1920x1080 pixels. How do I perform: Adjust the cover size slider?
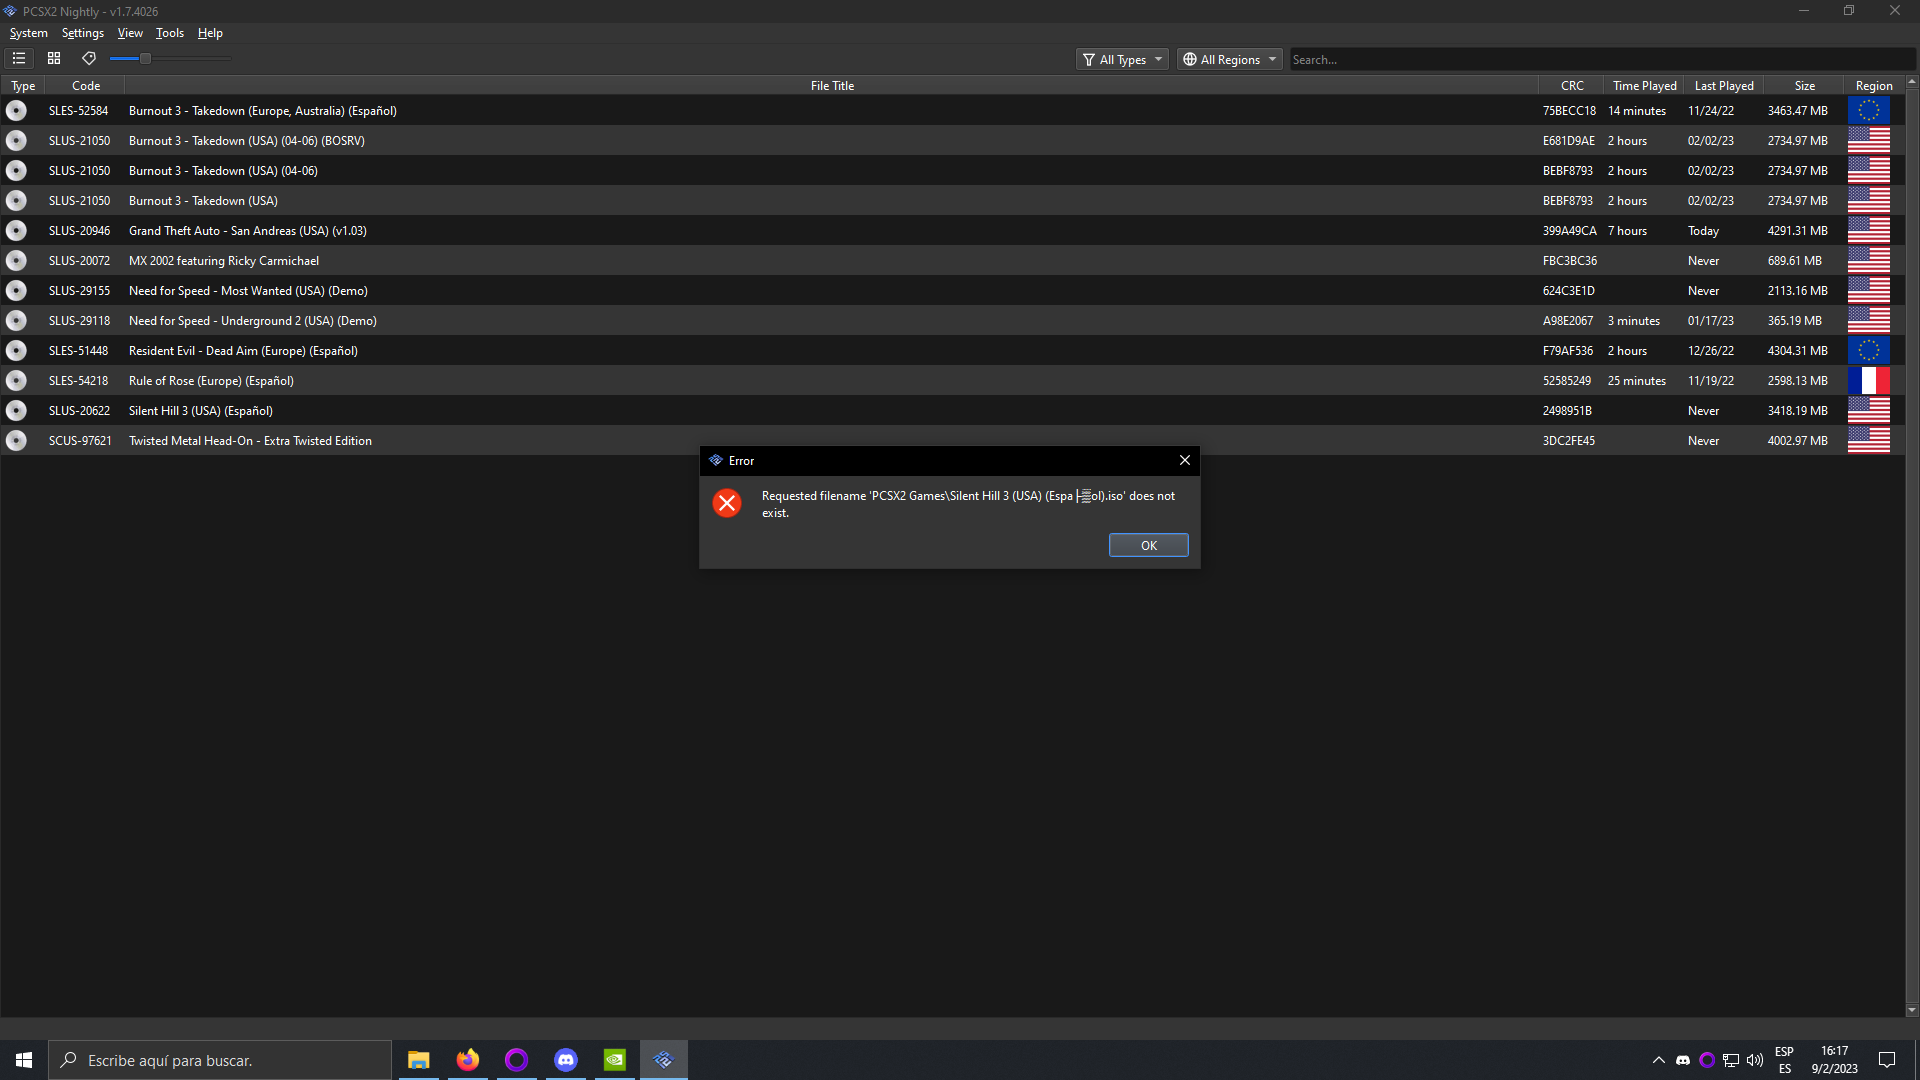(145, 58)
